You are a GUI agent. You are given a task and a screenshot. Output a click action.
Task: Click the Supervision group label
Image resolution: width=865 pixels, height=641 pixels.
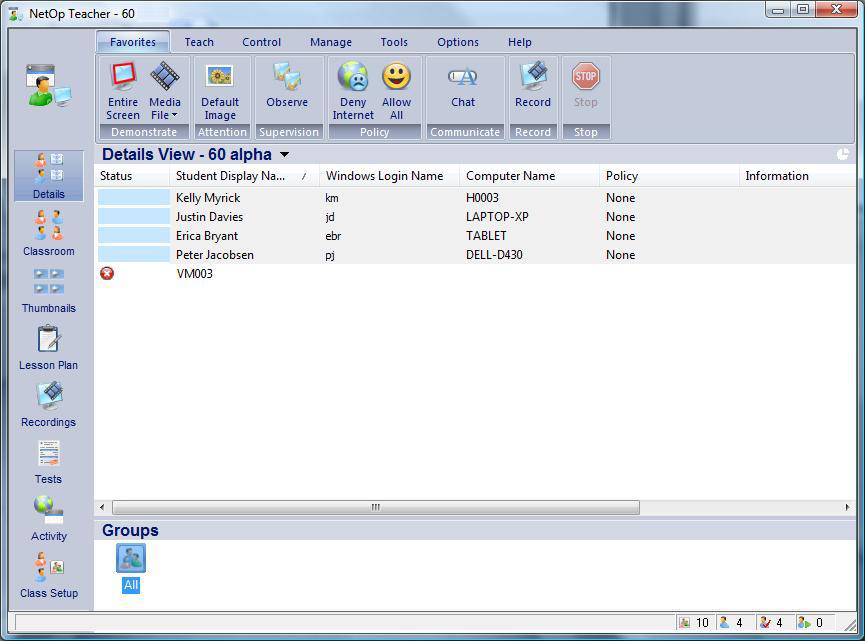point(289,132)
